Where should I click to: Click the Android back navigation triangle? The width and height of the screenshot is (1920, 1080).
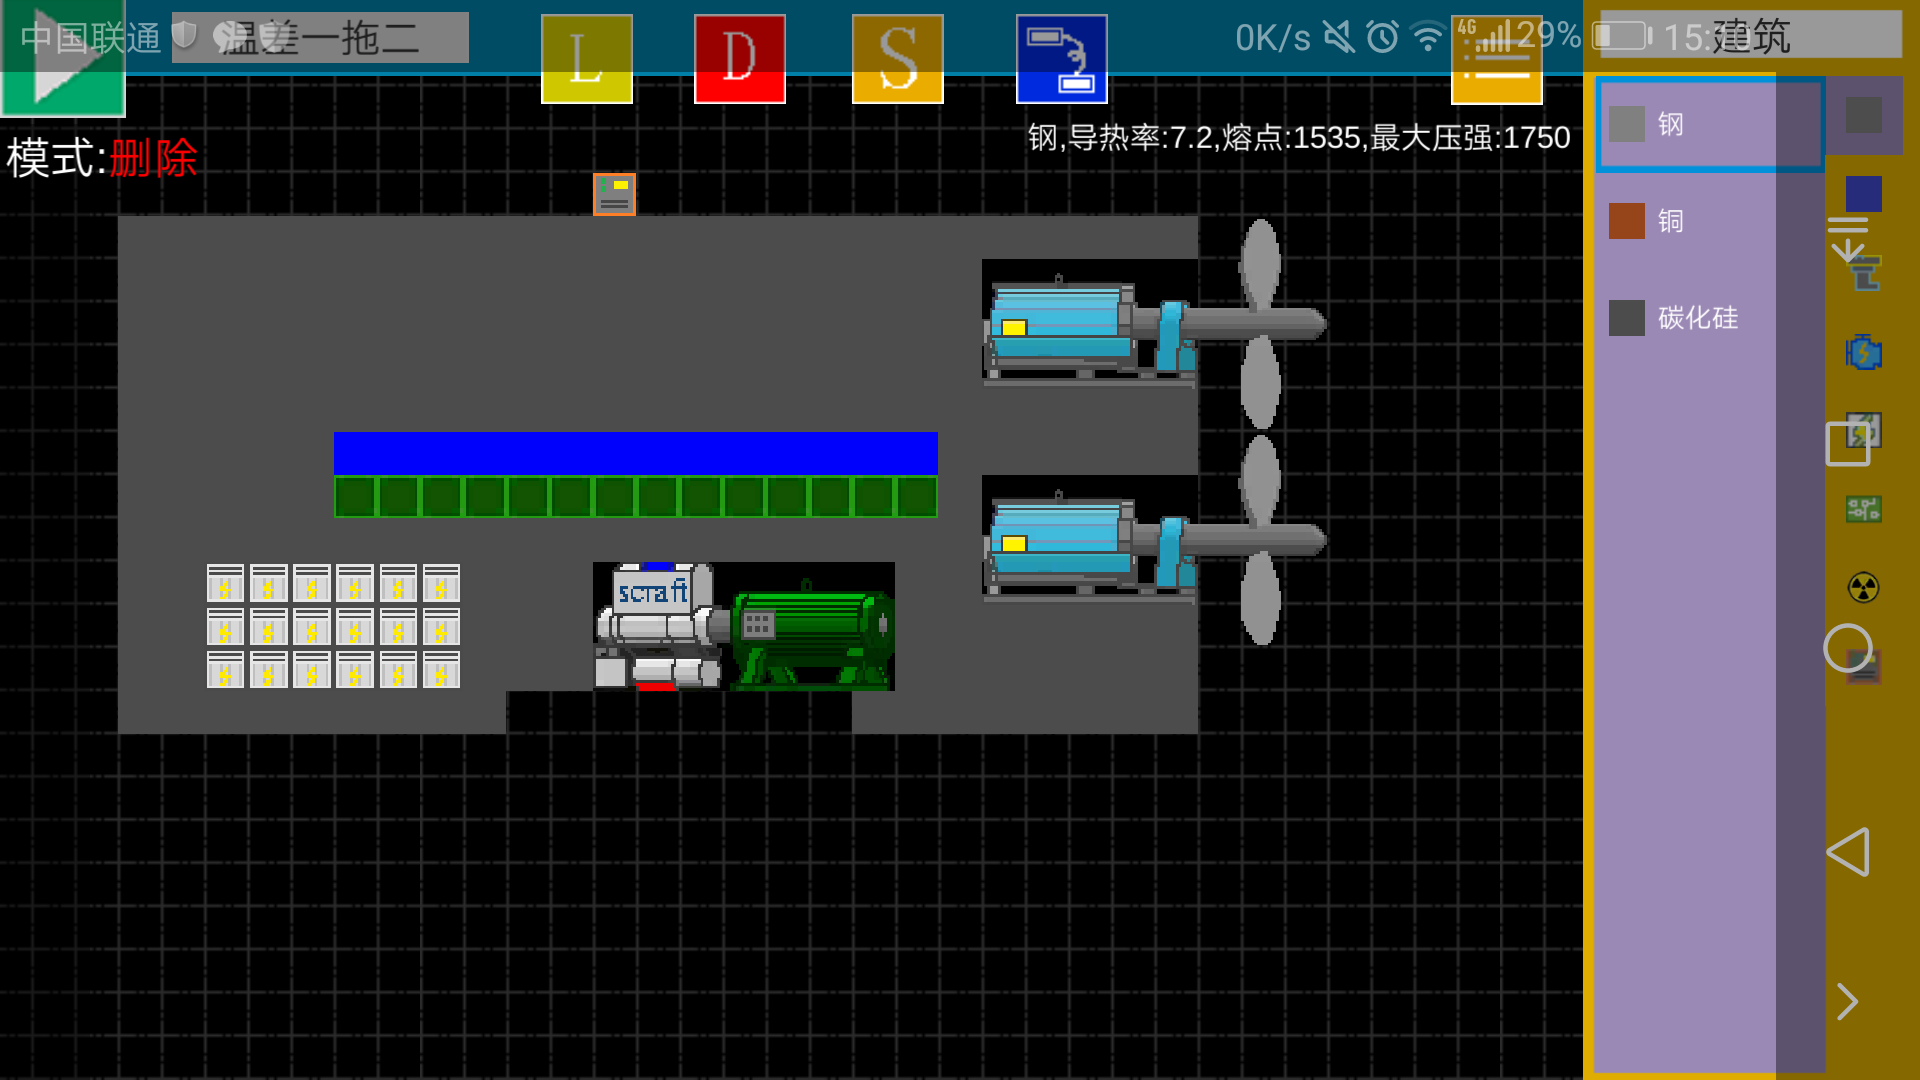(1848, 852)
